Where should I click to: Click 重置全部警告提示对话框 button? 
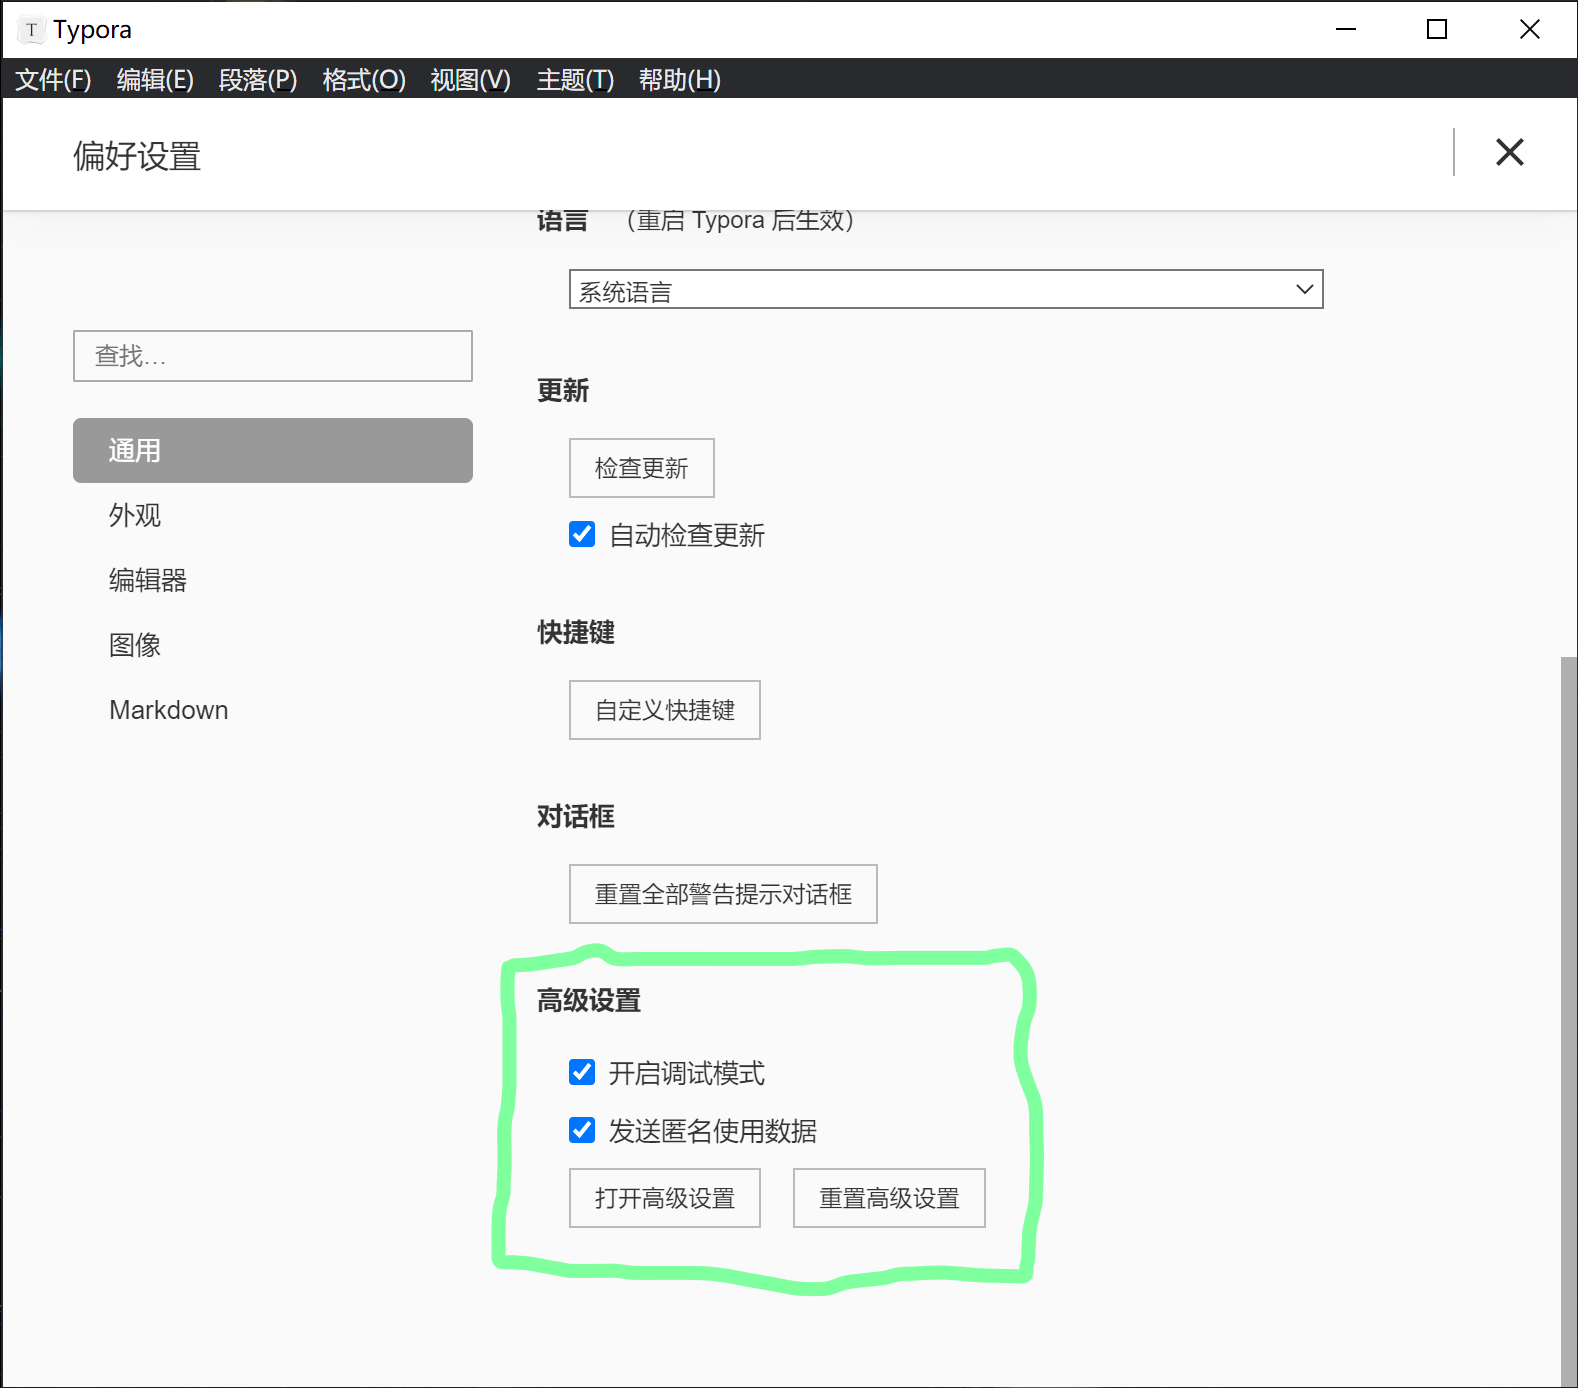(723, 894)
